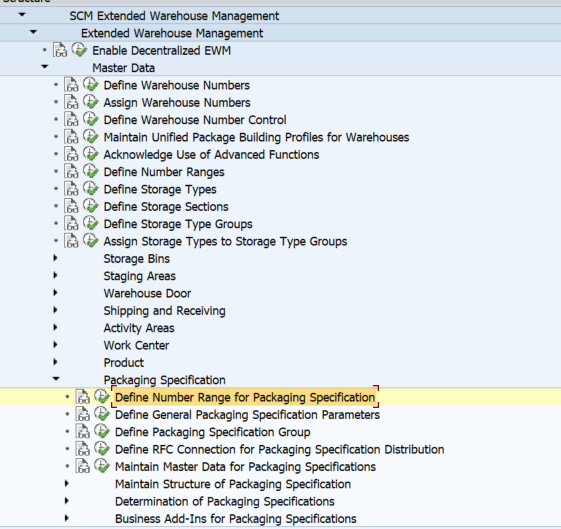
Task: Open documentation icon for Define Storage Types
Action: (72, 189)
